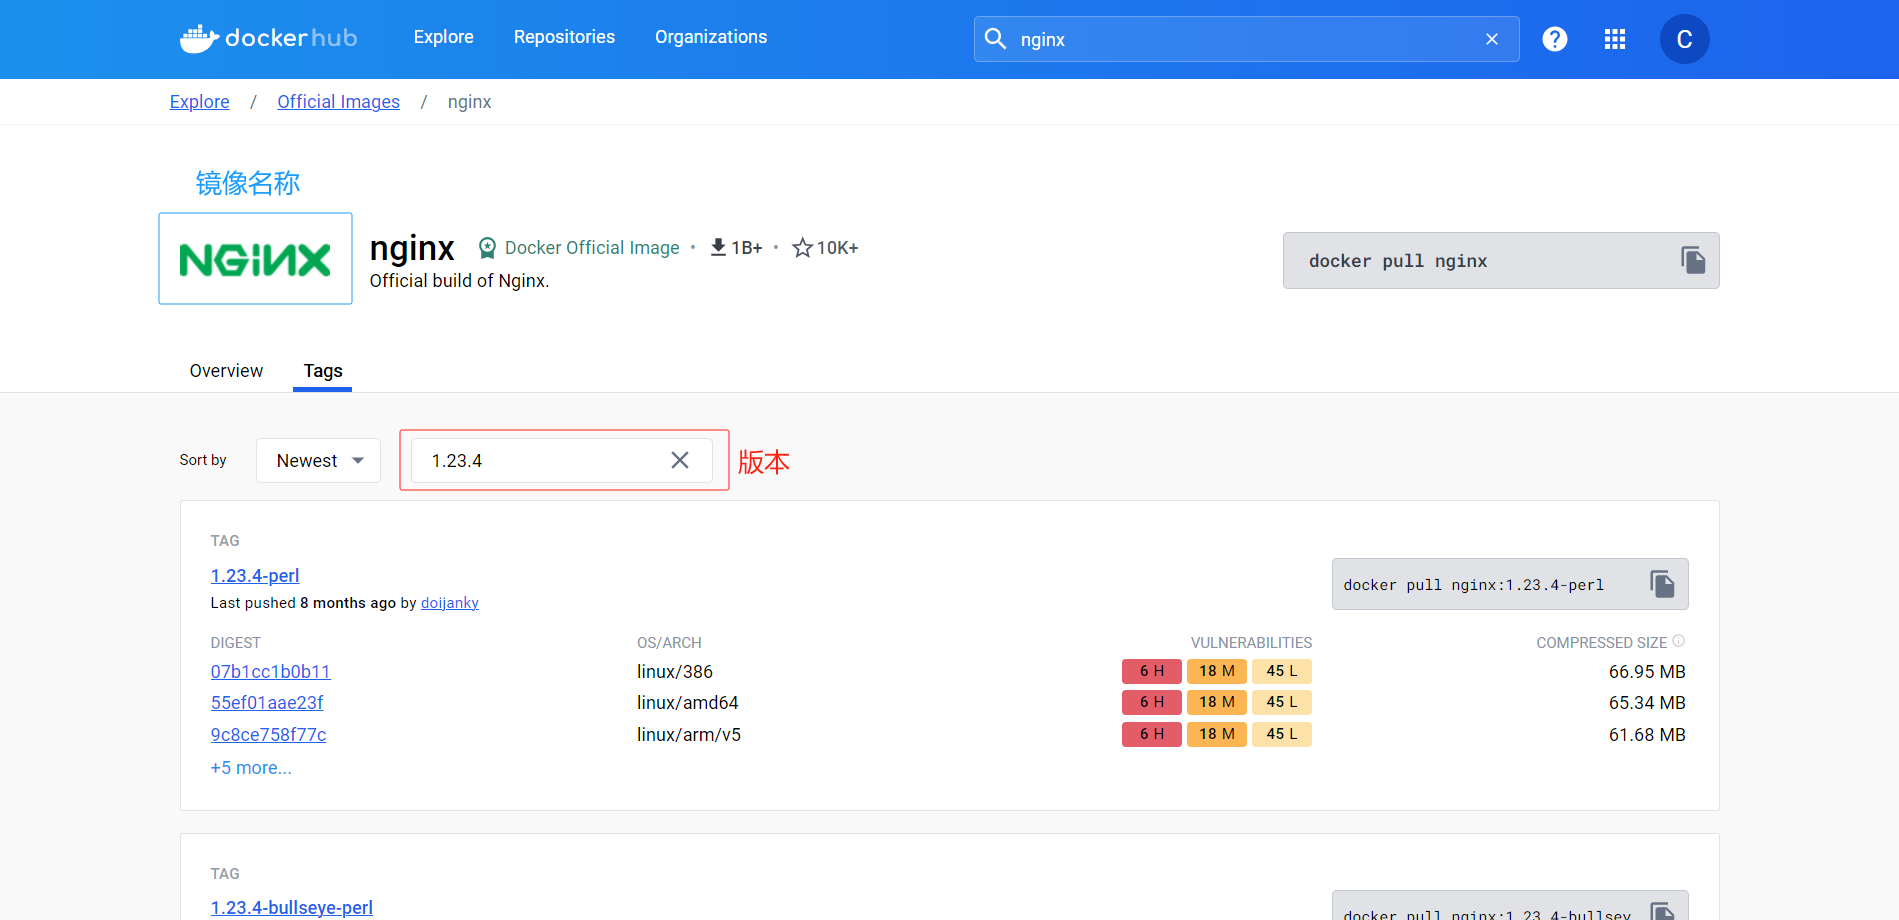This screenshot has width=1899, height=920.
Task: Click the linux/amd64 OS/ARCH text
Action: (x=687, y=703)
